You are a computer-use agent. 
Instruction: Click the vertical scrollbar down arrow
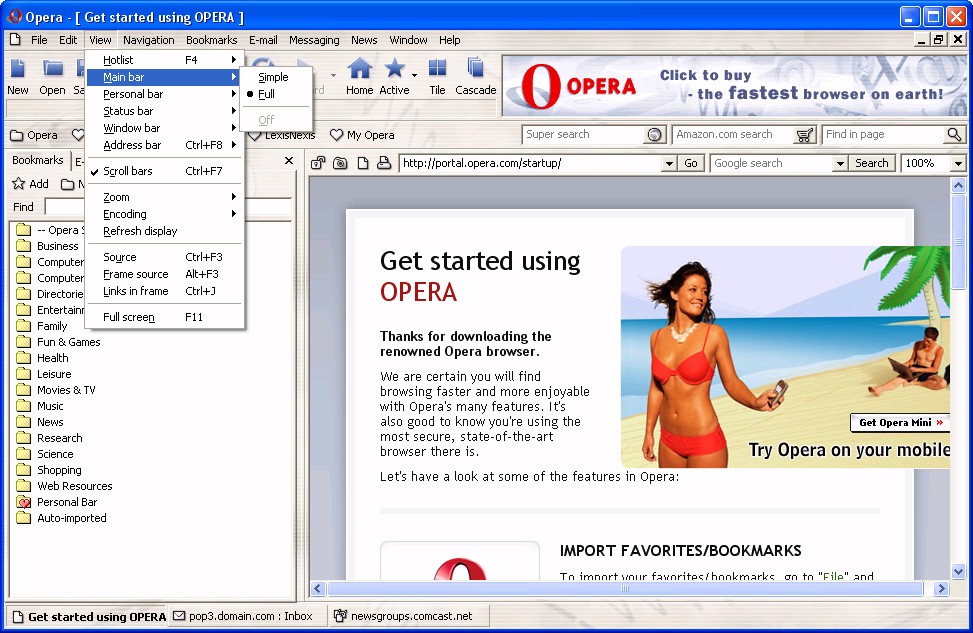point(959,572)
